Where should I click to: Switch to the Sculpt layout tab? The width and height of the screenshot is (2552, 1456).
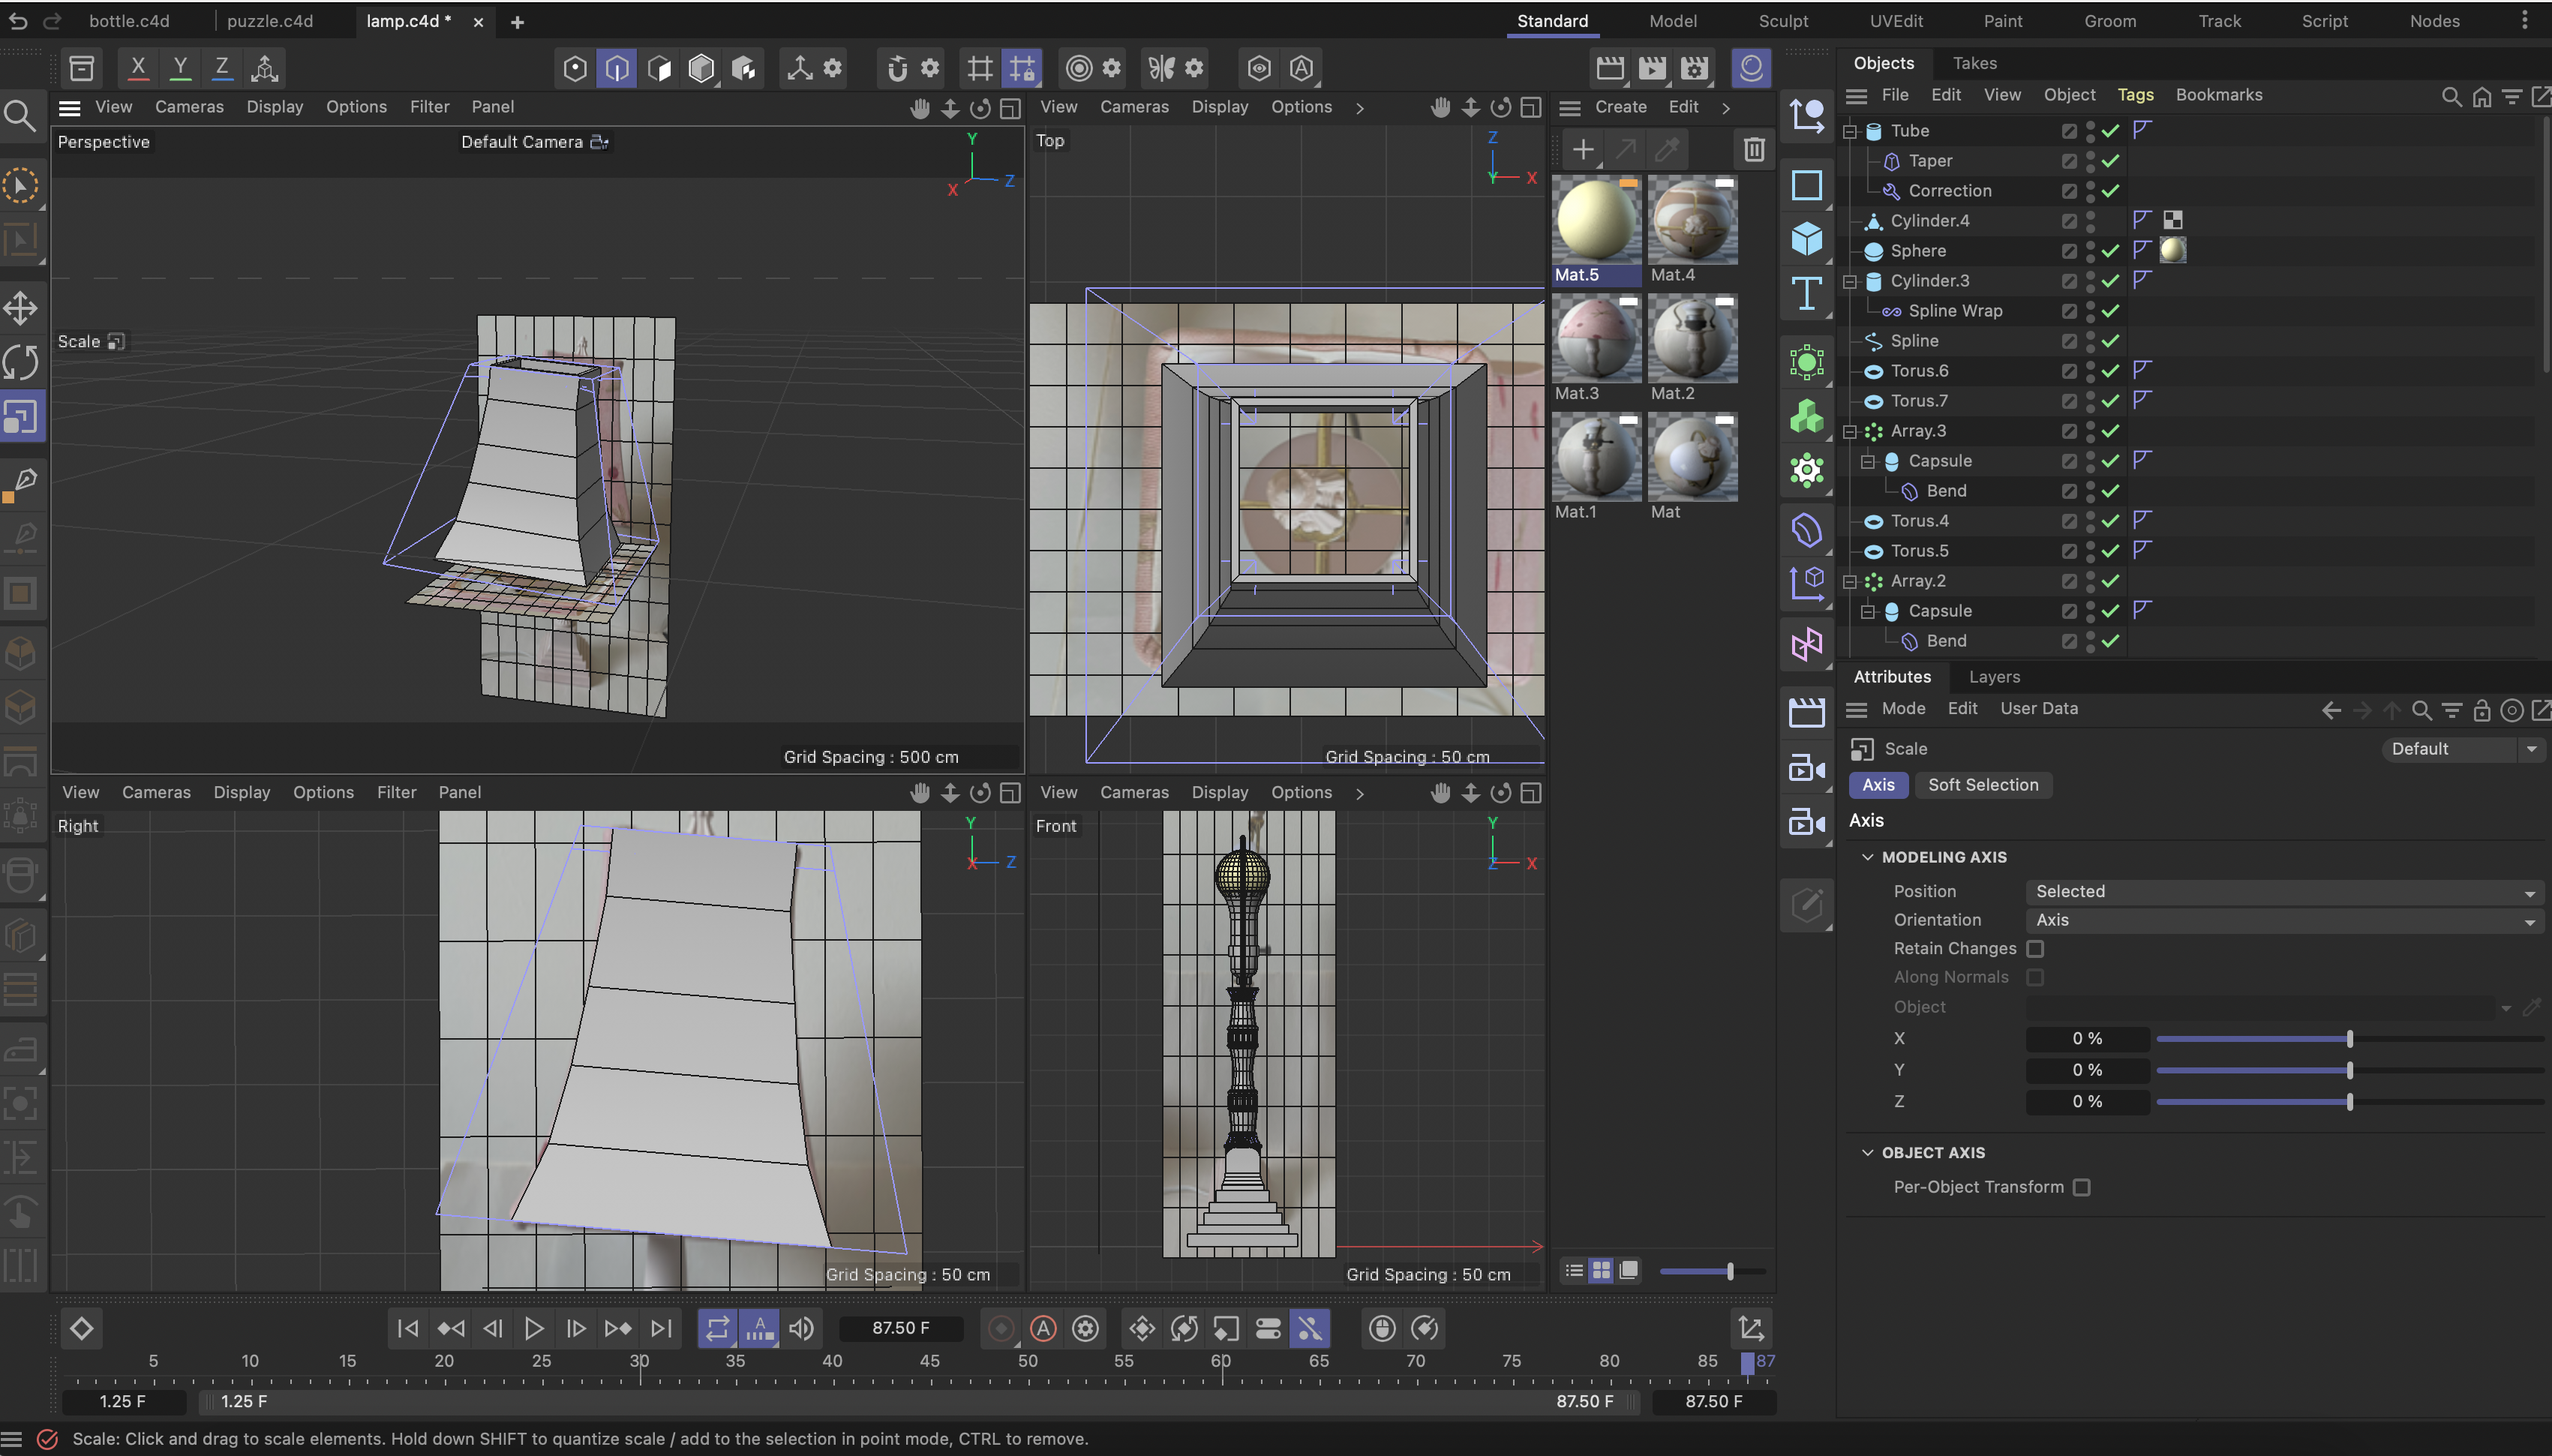click(x=1783, y=21)
